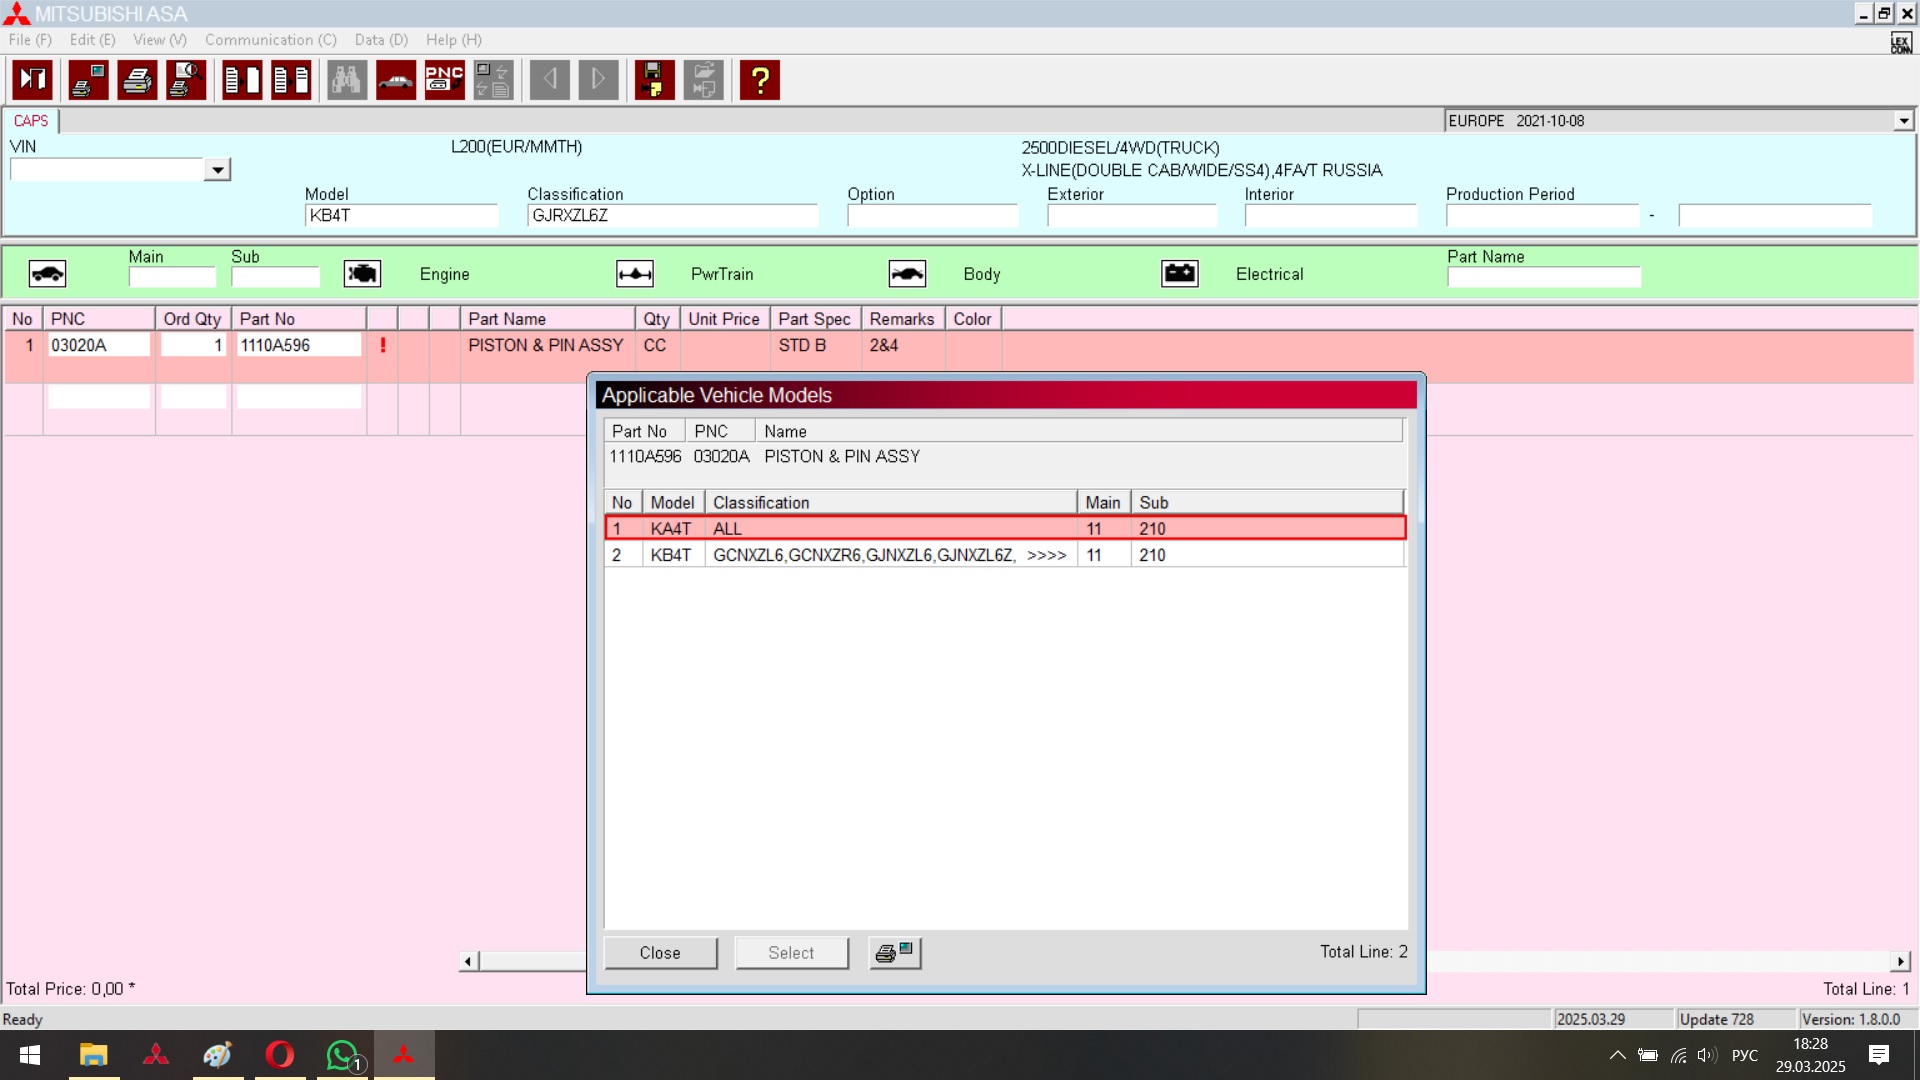Open WhatsApp from the taskbar
This screenshot has height=1080, width=1920.
pos(342,1055)
